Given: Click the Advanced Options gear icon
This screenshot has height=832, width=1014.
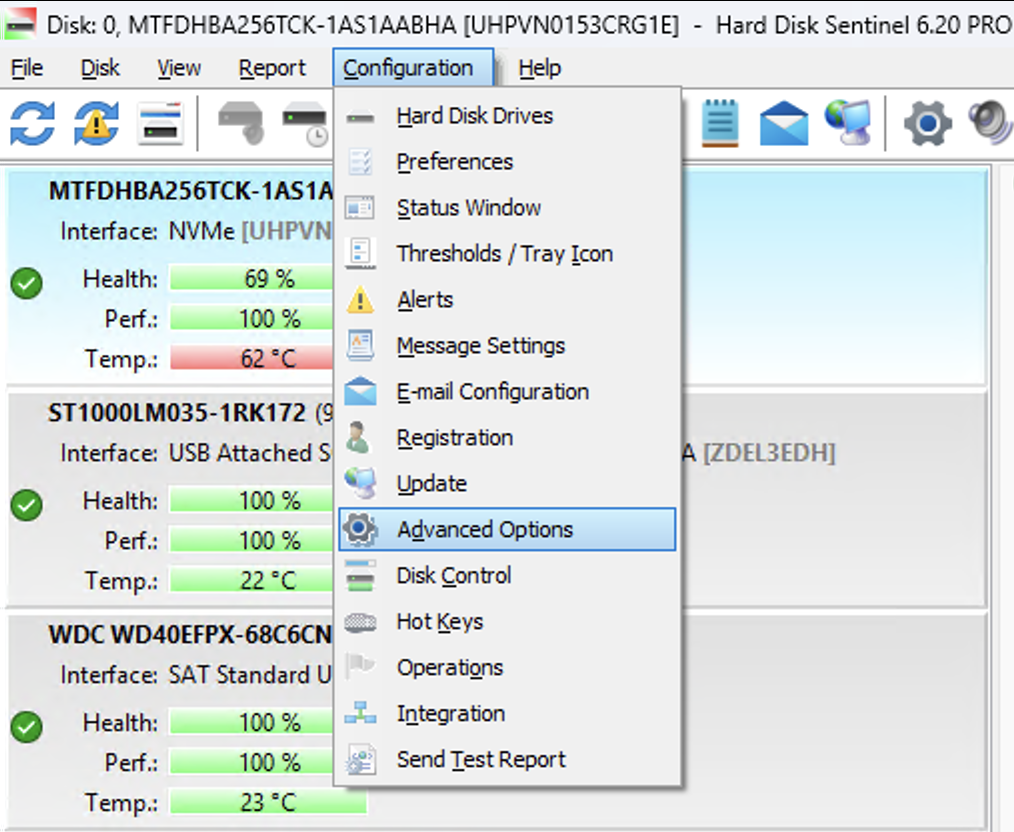Looking at the screenshot, I should pos(360,529).
